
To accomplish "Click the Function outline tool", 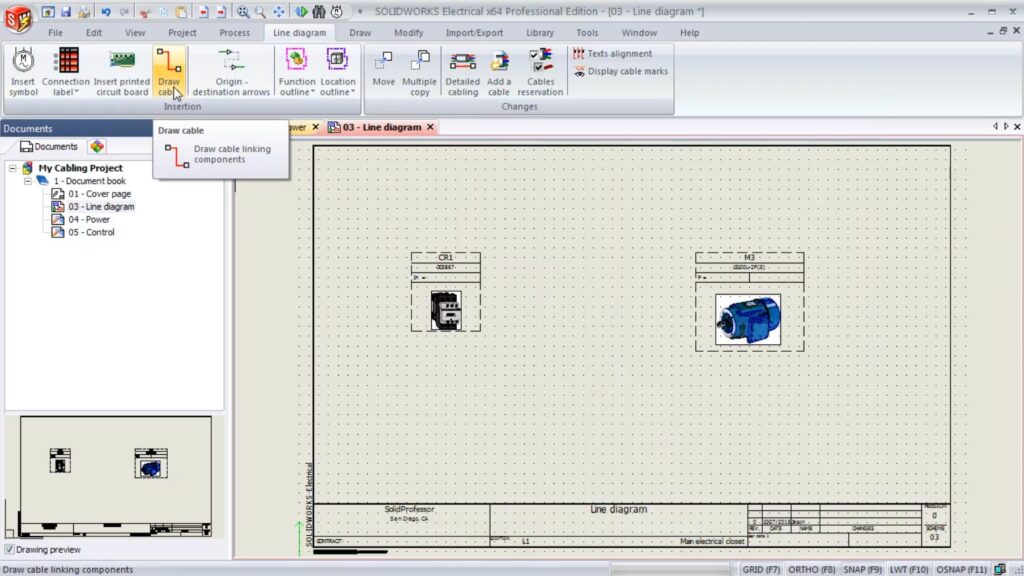I will [x=296, y=72].
